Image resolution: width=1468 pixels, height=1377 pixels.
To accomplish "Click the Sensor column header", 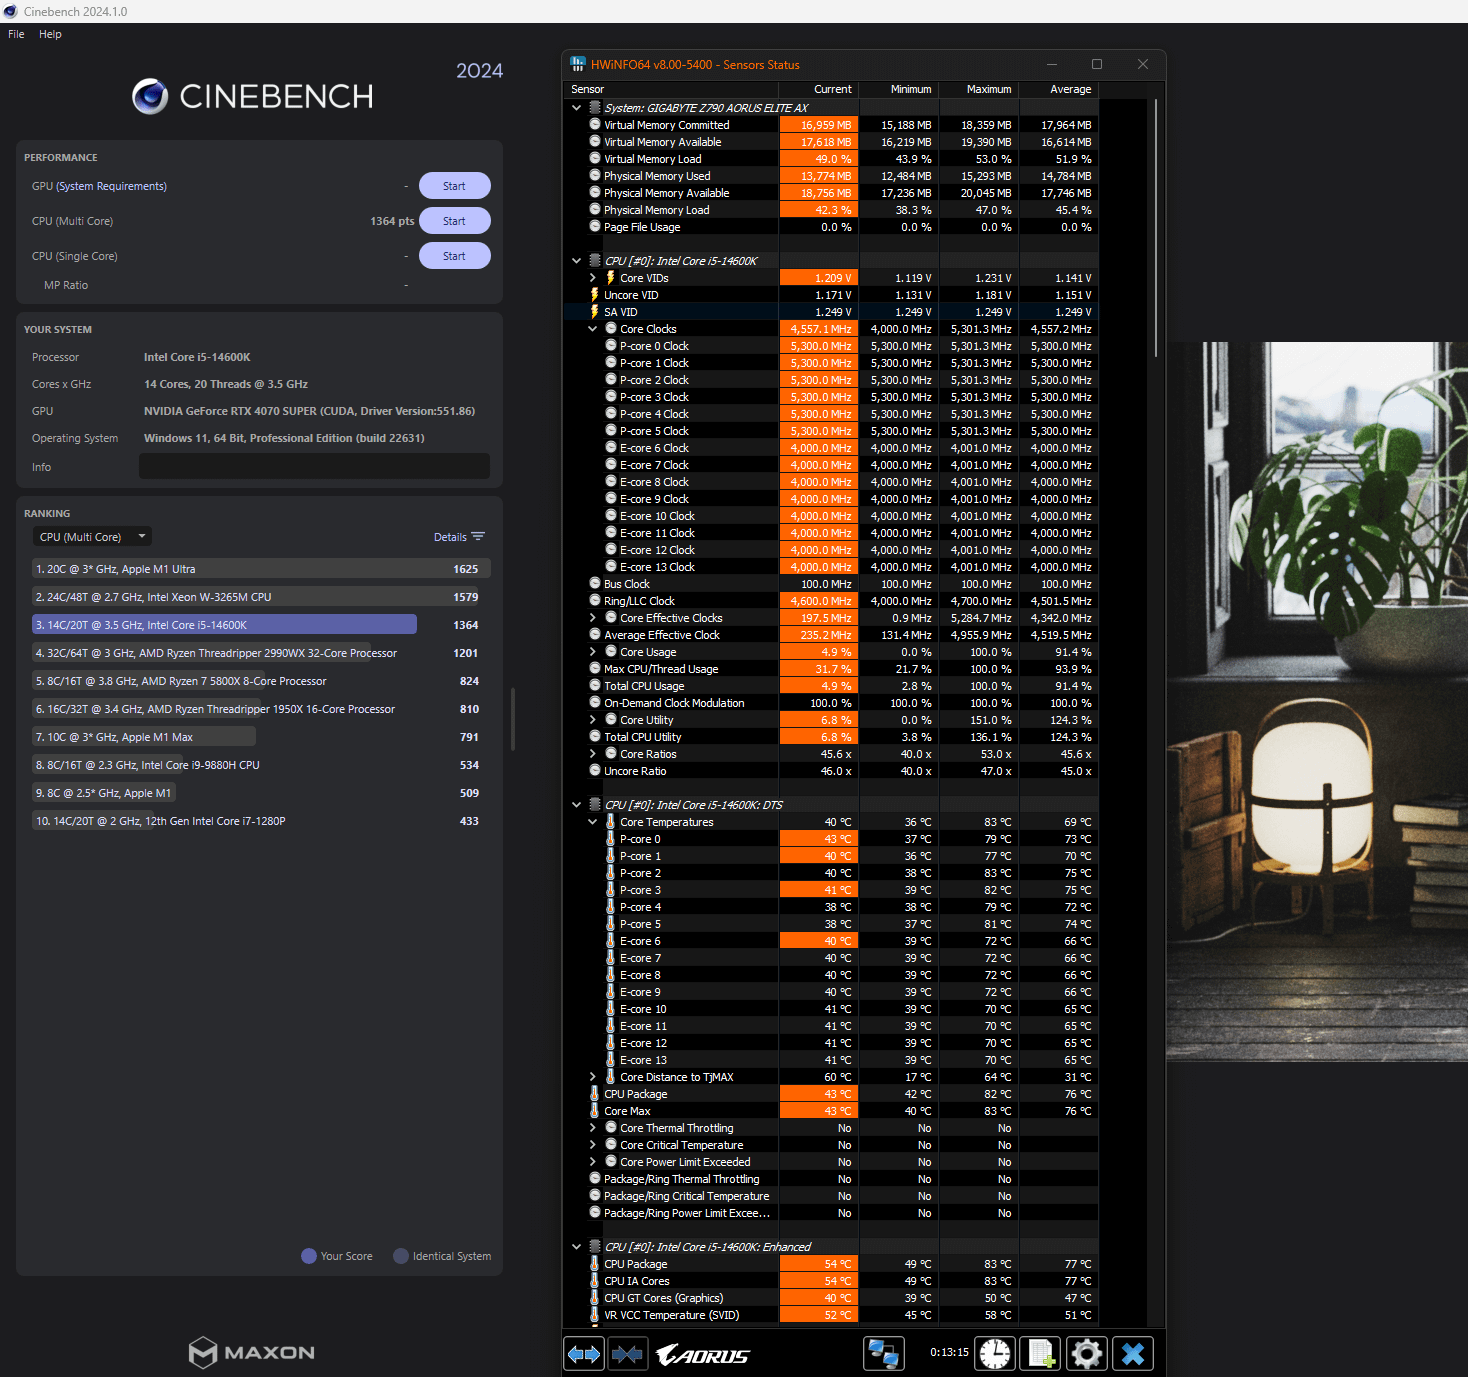I will 672,89.
